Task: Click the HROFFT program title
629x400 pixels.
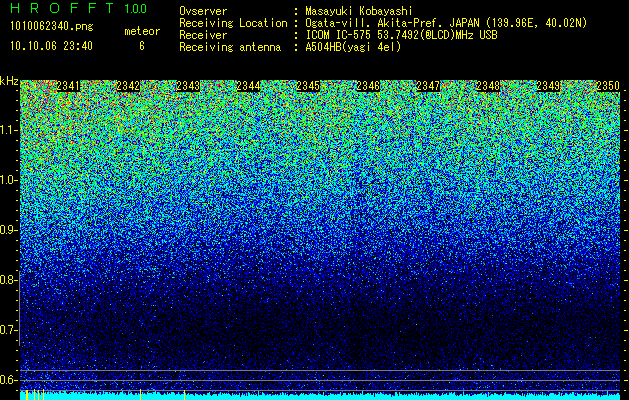Action: point(62,8)
